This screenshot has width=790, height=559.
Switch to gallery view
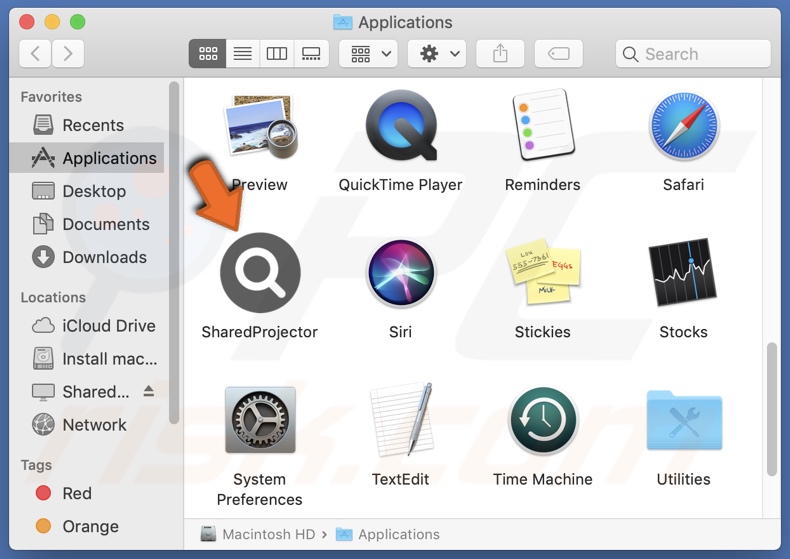point(311,53)
